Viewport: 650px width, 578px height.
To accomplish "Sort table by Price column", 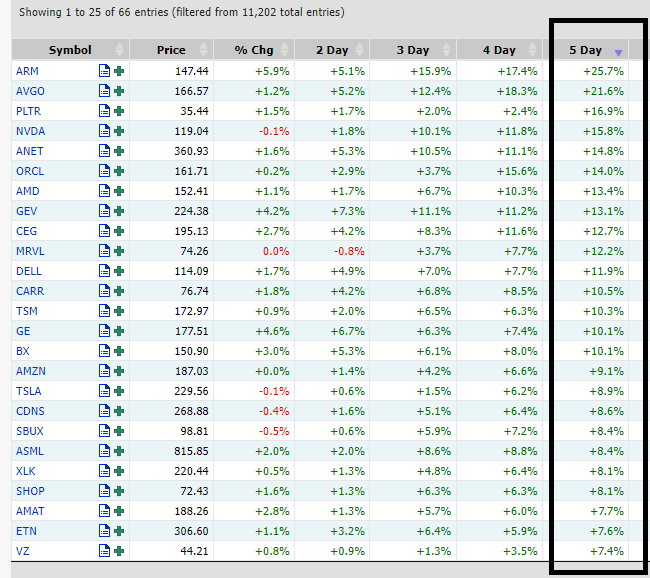I will (x=171, y=50).
